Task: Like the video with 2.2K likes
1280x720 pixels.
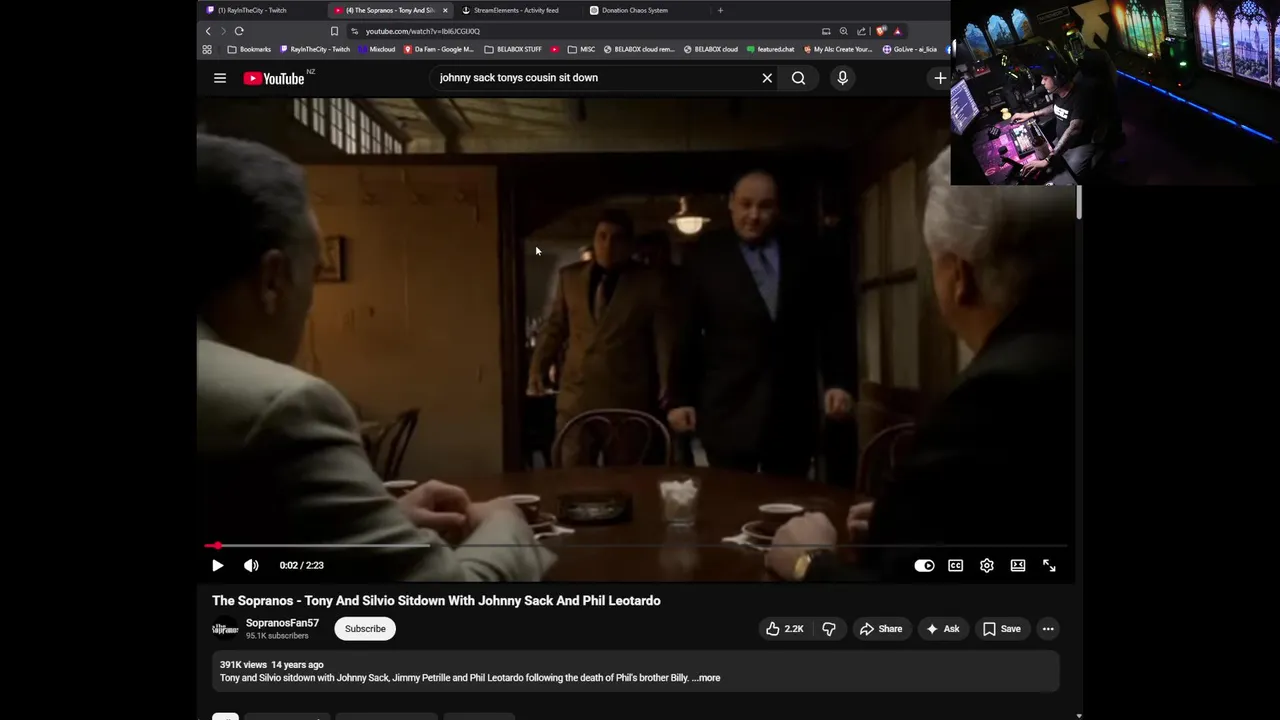Action: click(x=785, y=629)
